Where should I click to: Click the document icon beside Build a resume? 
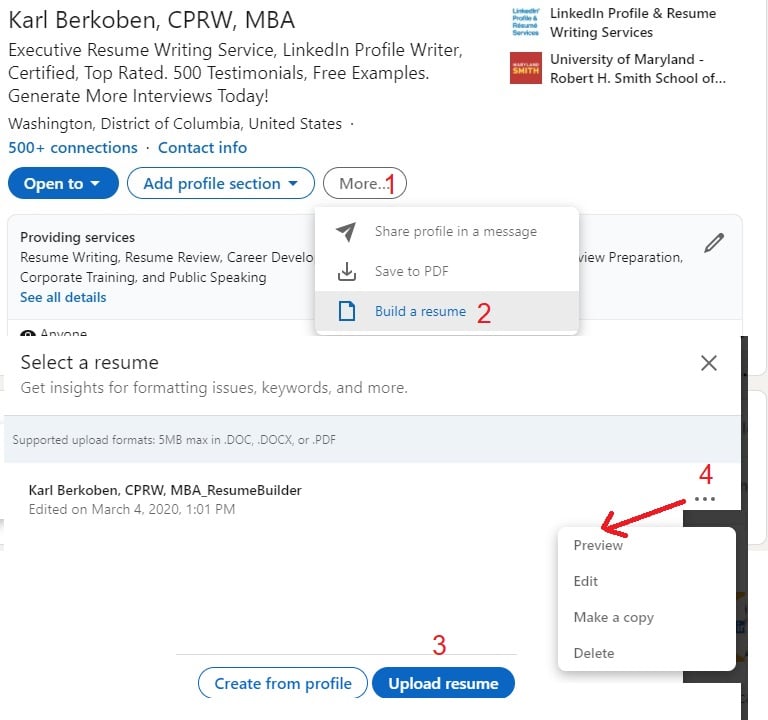[347, 311]
